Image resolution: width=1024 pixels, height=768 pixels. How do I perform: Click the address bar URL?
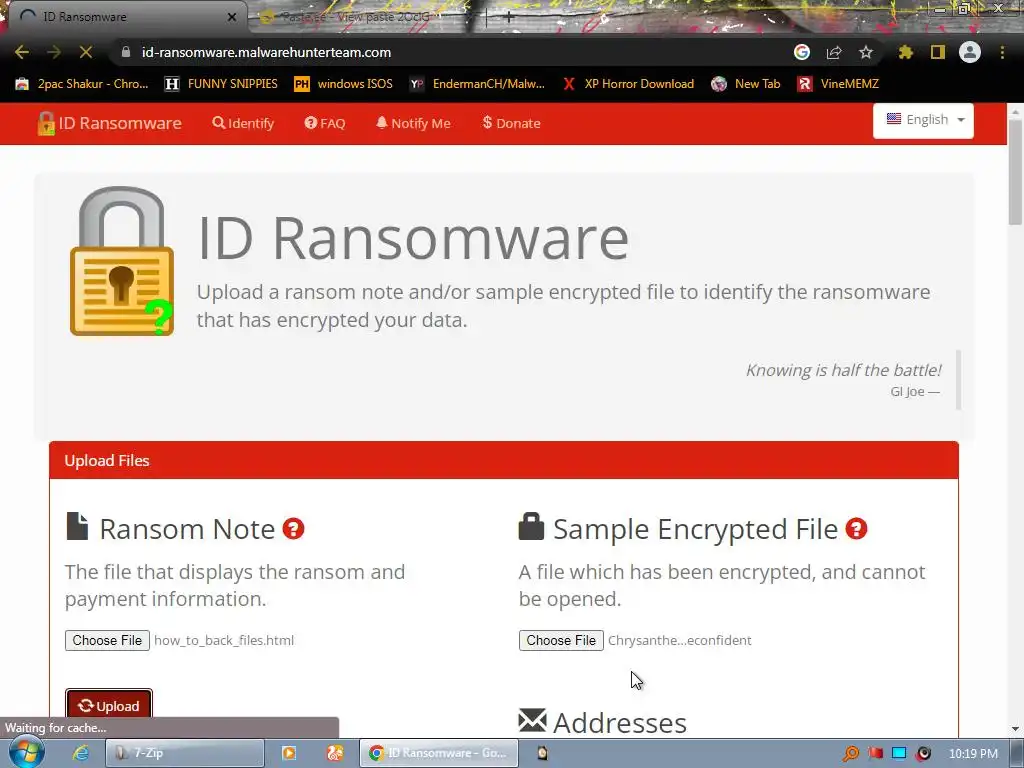(266, 52)
